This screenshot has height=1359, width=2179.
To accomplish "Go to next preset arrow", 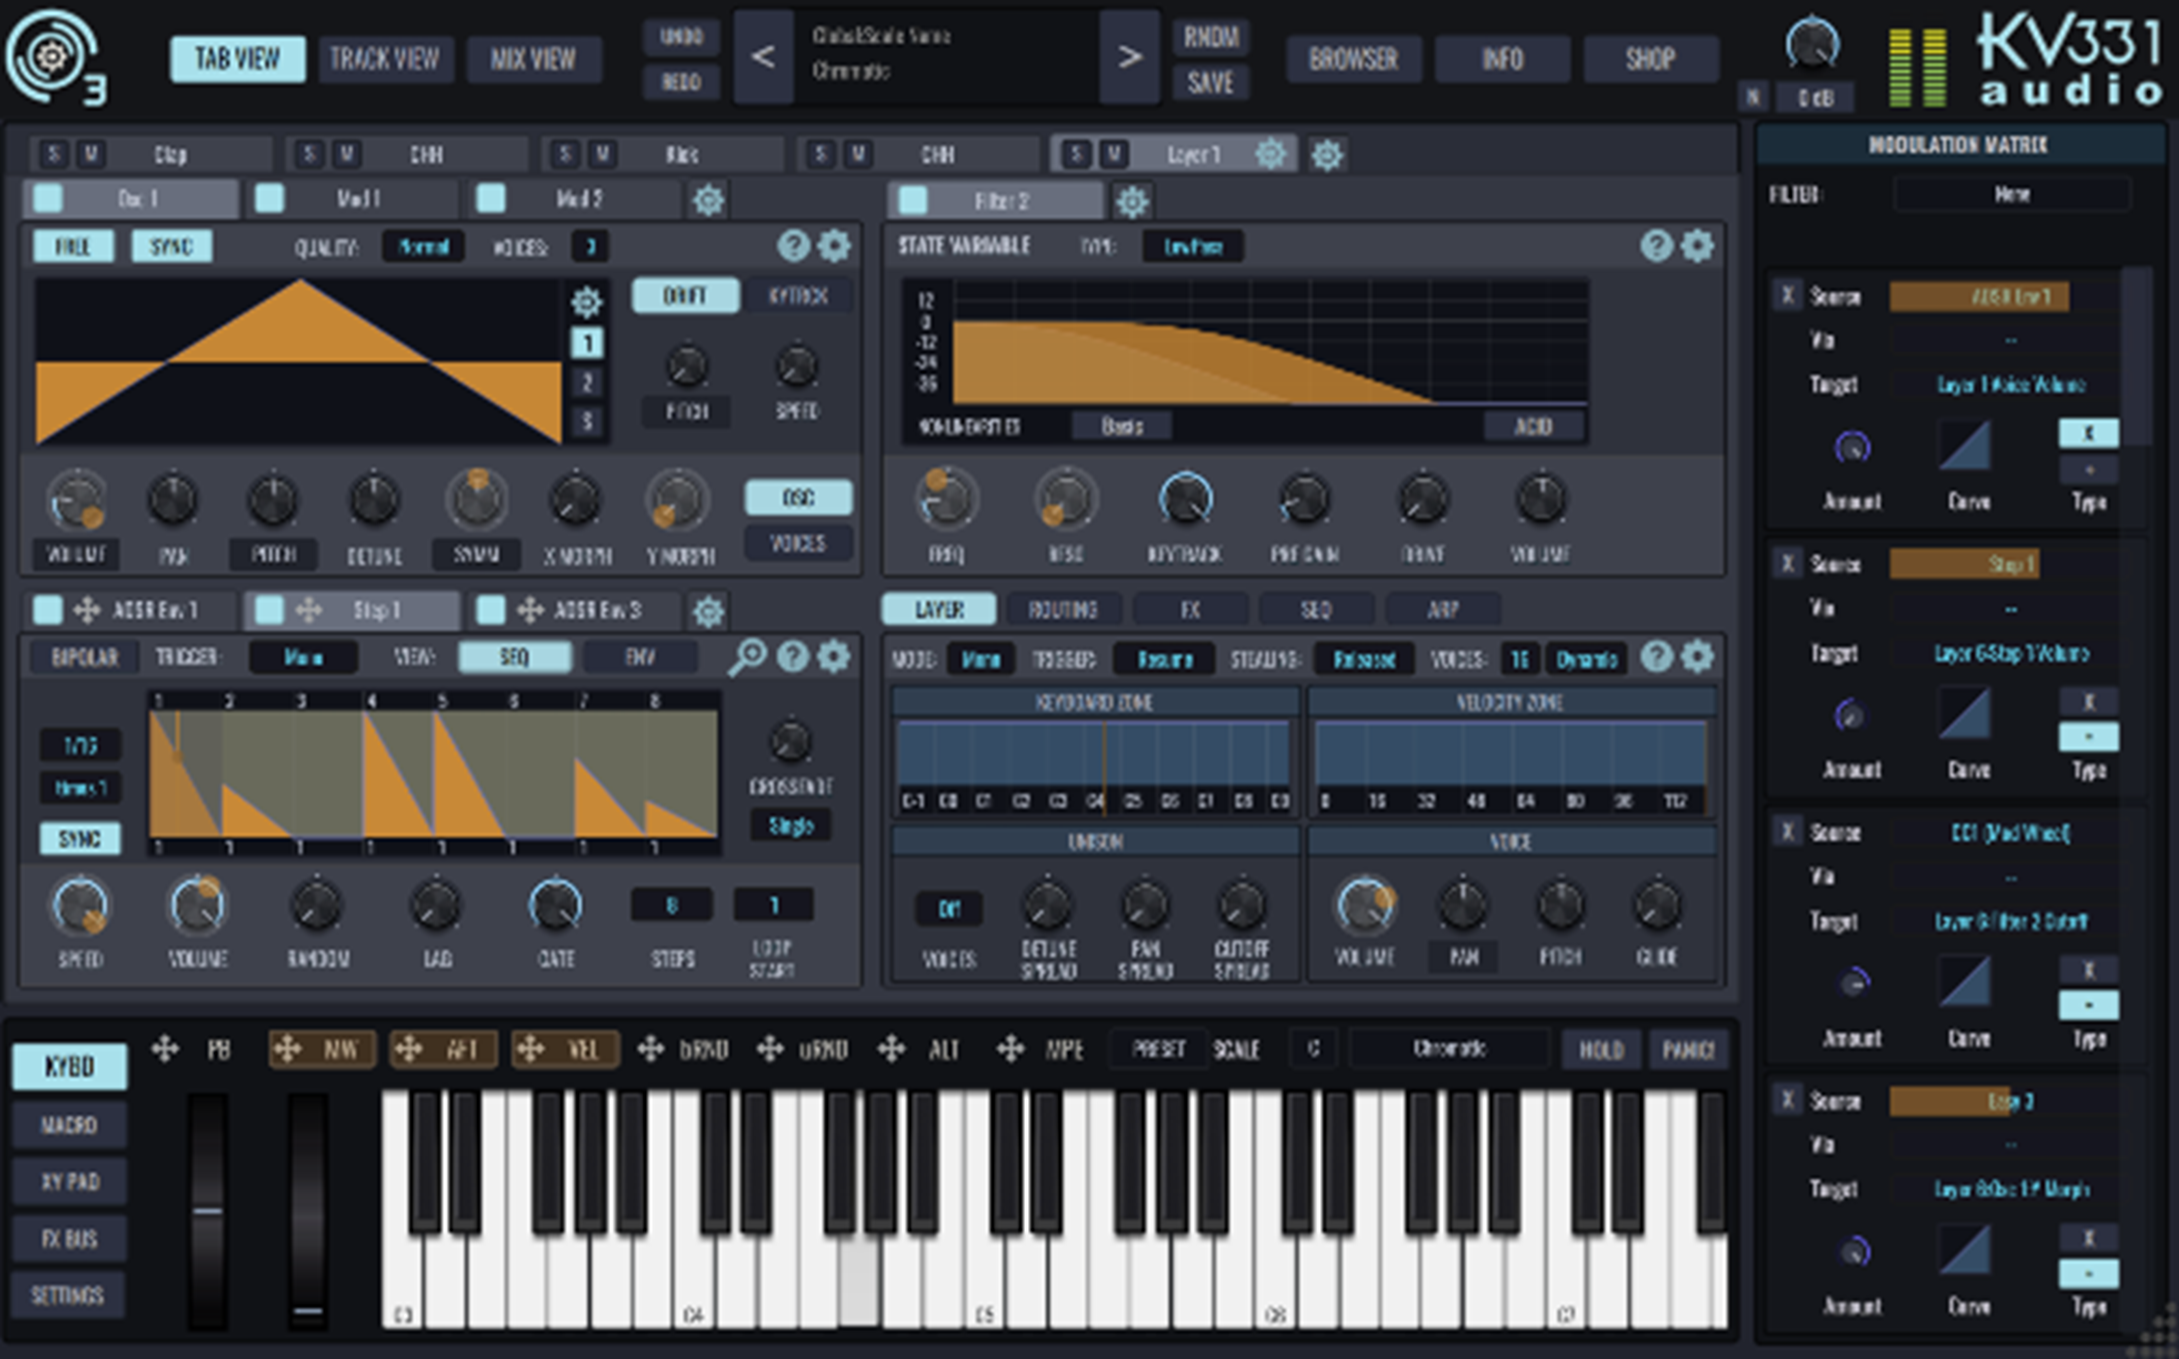I will coord(1129,58).
